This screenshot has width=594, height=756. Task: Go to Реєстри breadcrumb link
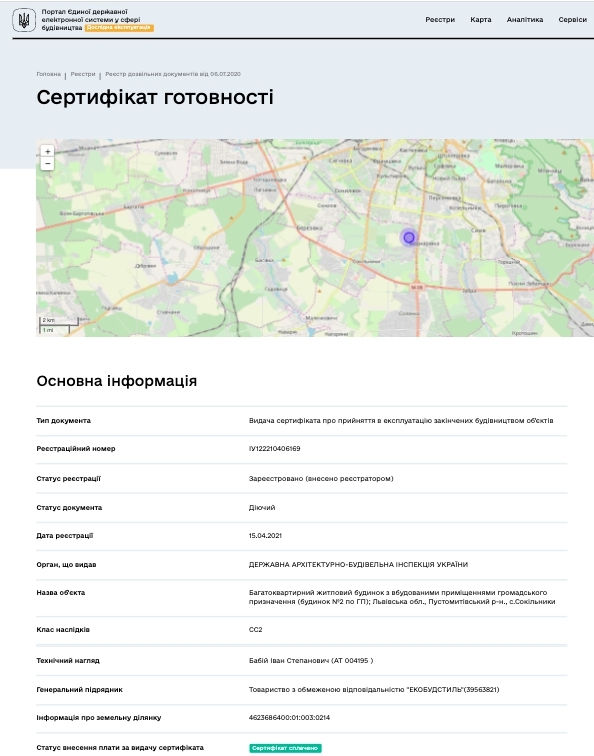tap(83, 74)
